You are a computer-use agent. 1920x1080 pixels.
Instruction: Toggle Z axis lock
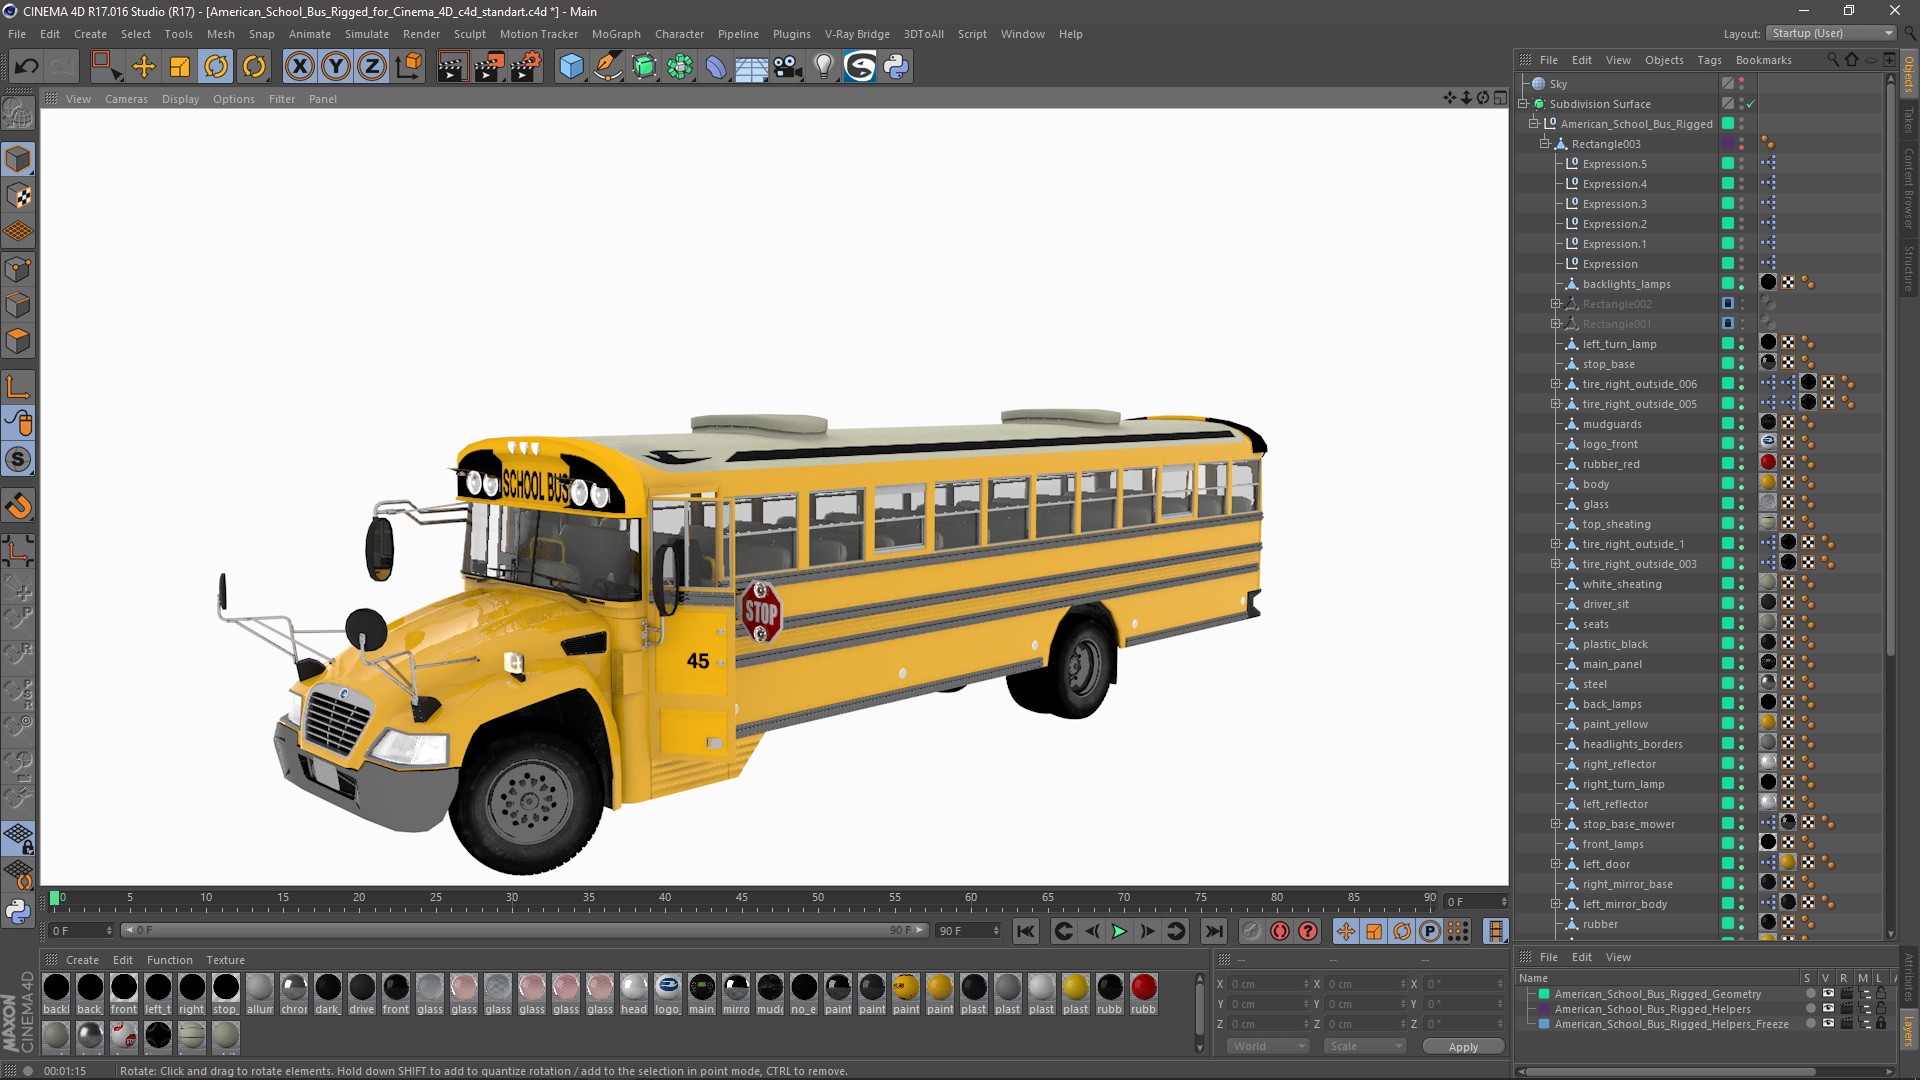tap(372, 67)
